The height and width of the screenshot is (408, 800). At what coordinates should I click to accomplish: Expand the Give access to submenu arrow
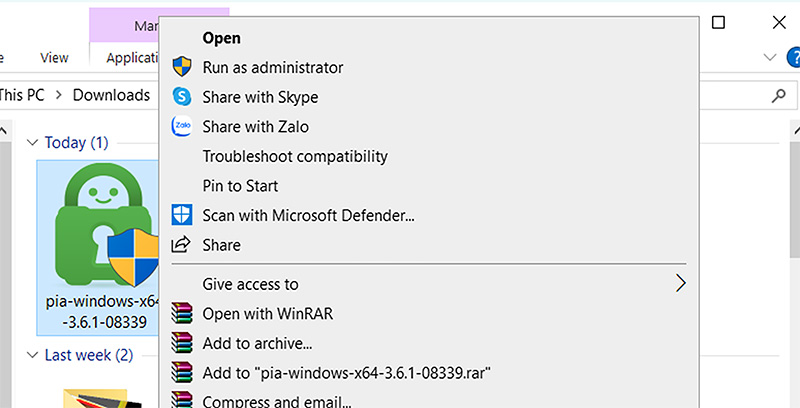[x=681, y=283]
